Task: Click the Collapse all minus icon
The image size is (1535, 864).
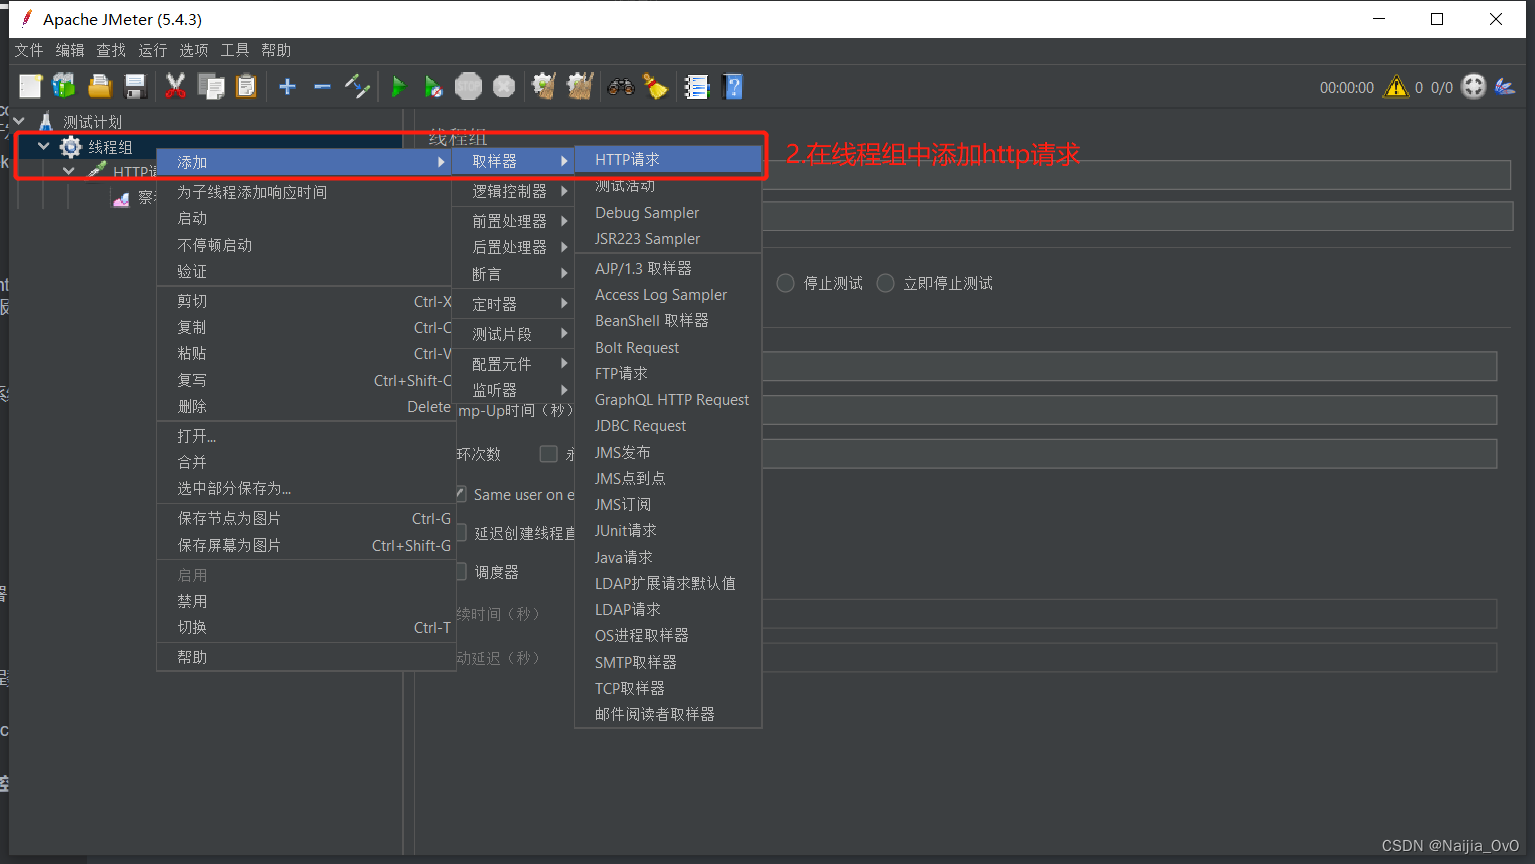Action: coord(322,87)
